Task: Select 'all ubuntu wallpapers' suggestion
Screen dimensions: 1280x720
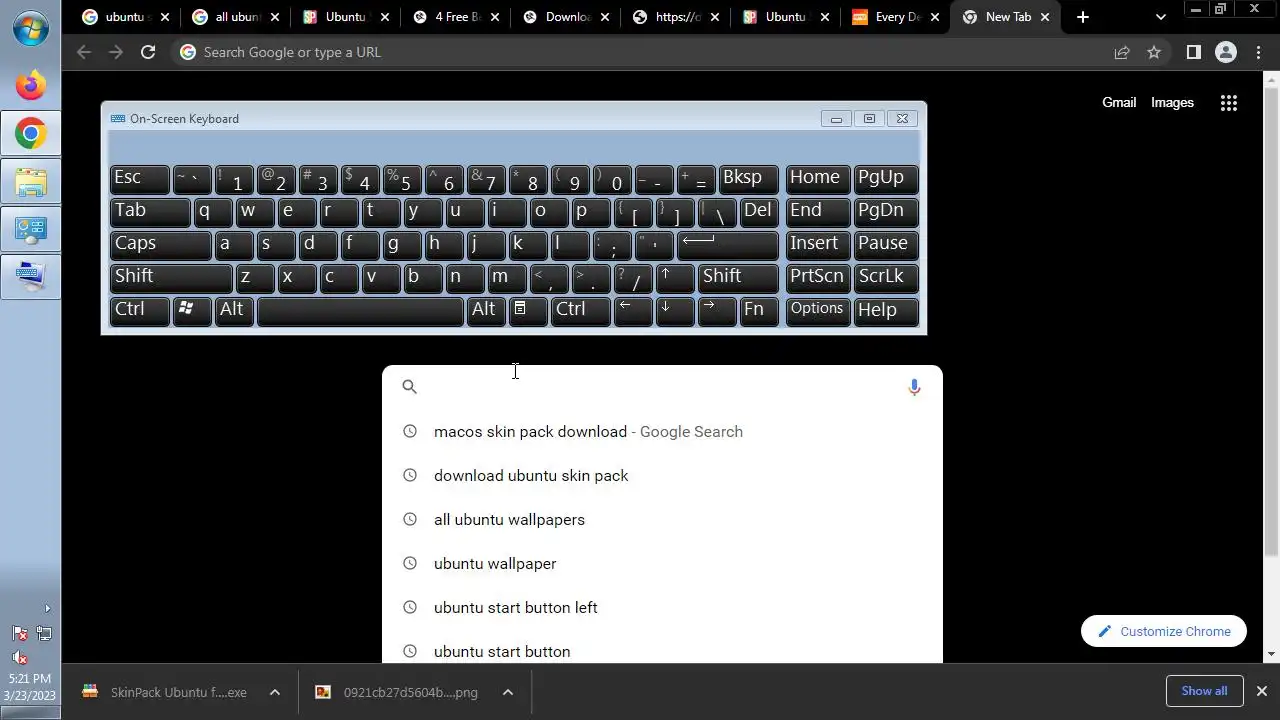Action: point(662,520)
